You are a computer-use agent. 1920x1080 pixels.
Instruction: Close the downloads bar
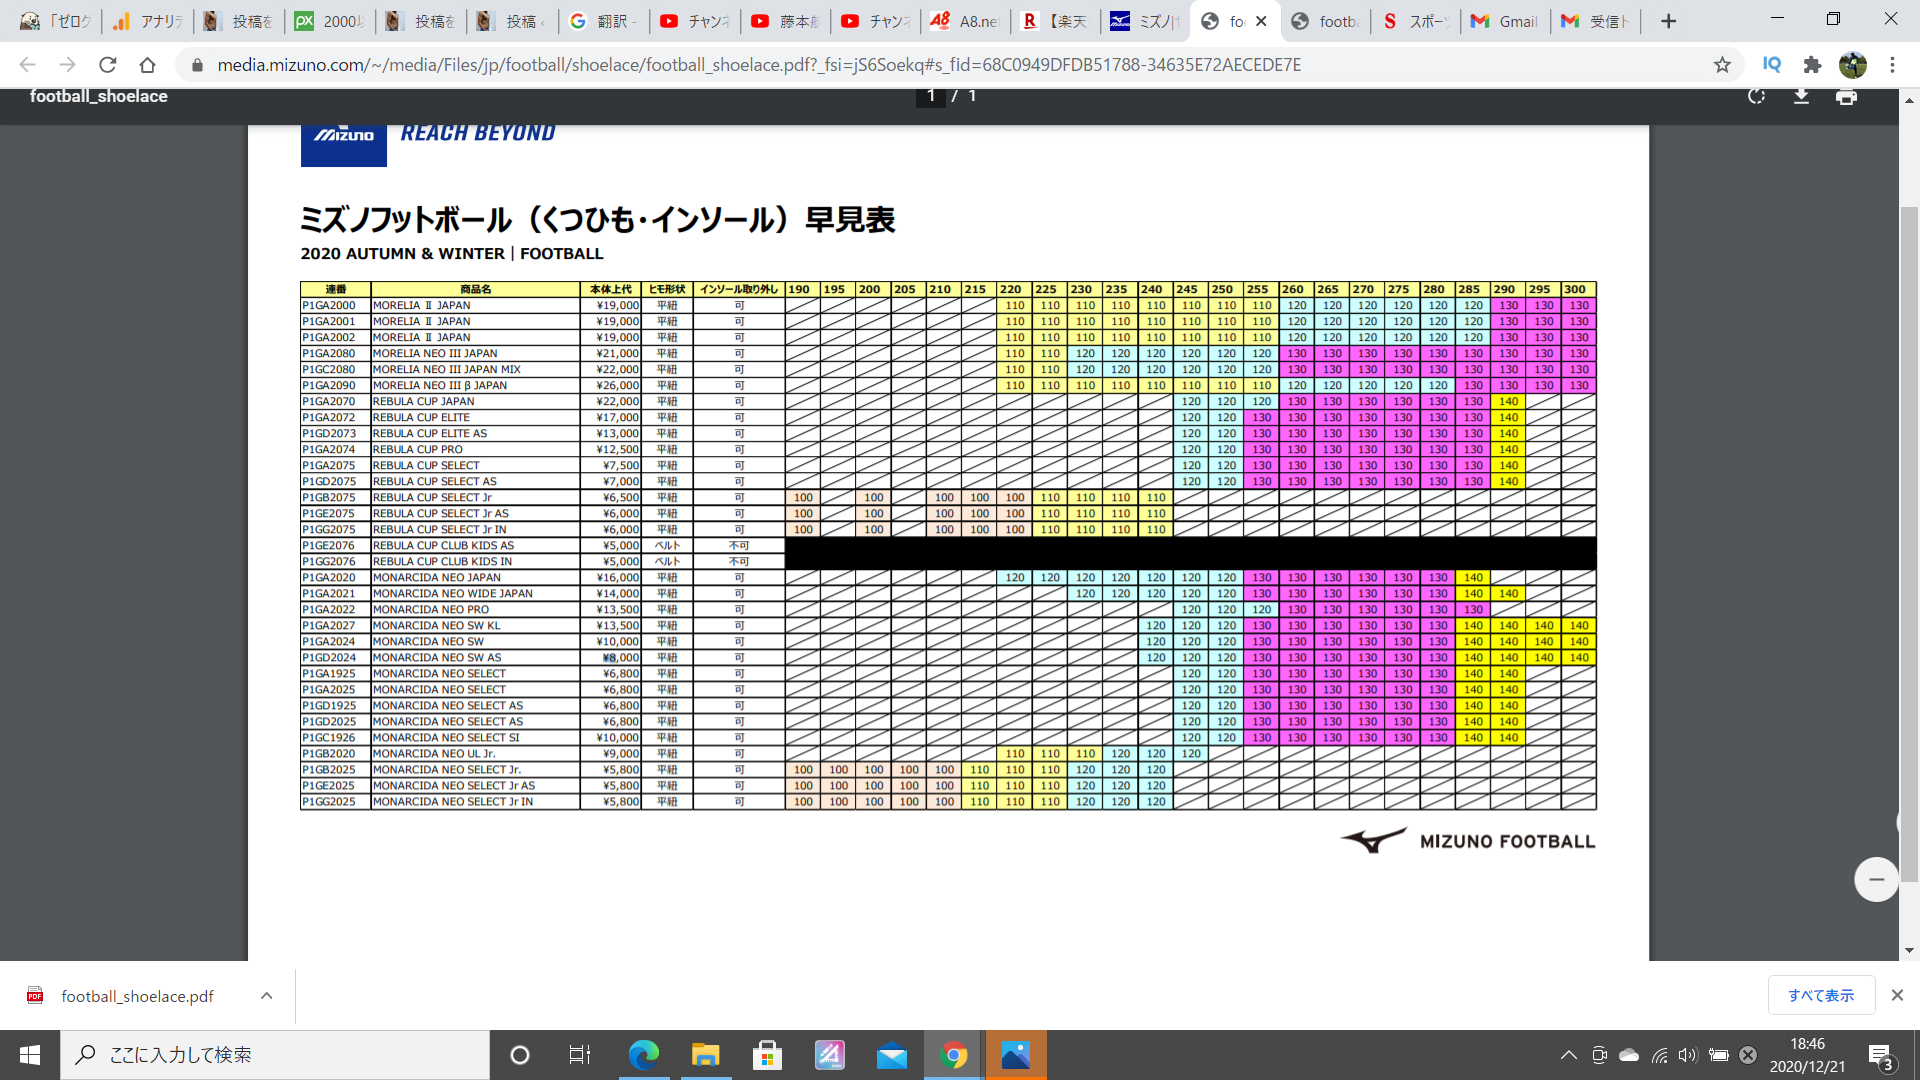click(x=1897, y=995)
